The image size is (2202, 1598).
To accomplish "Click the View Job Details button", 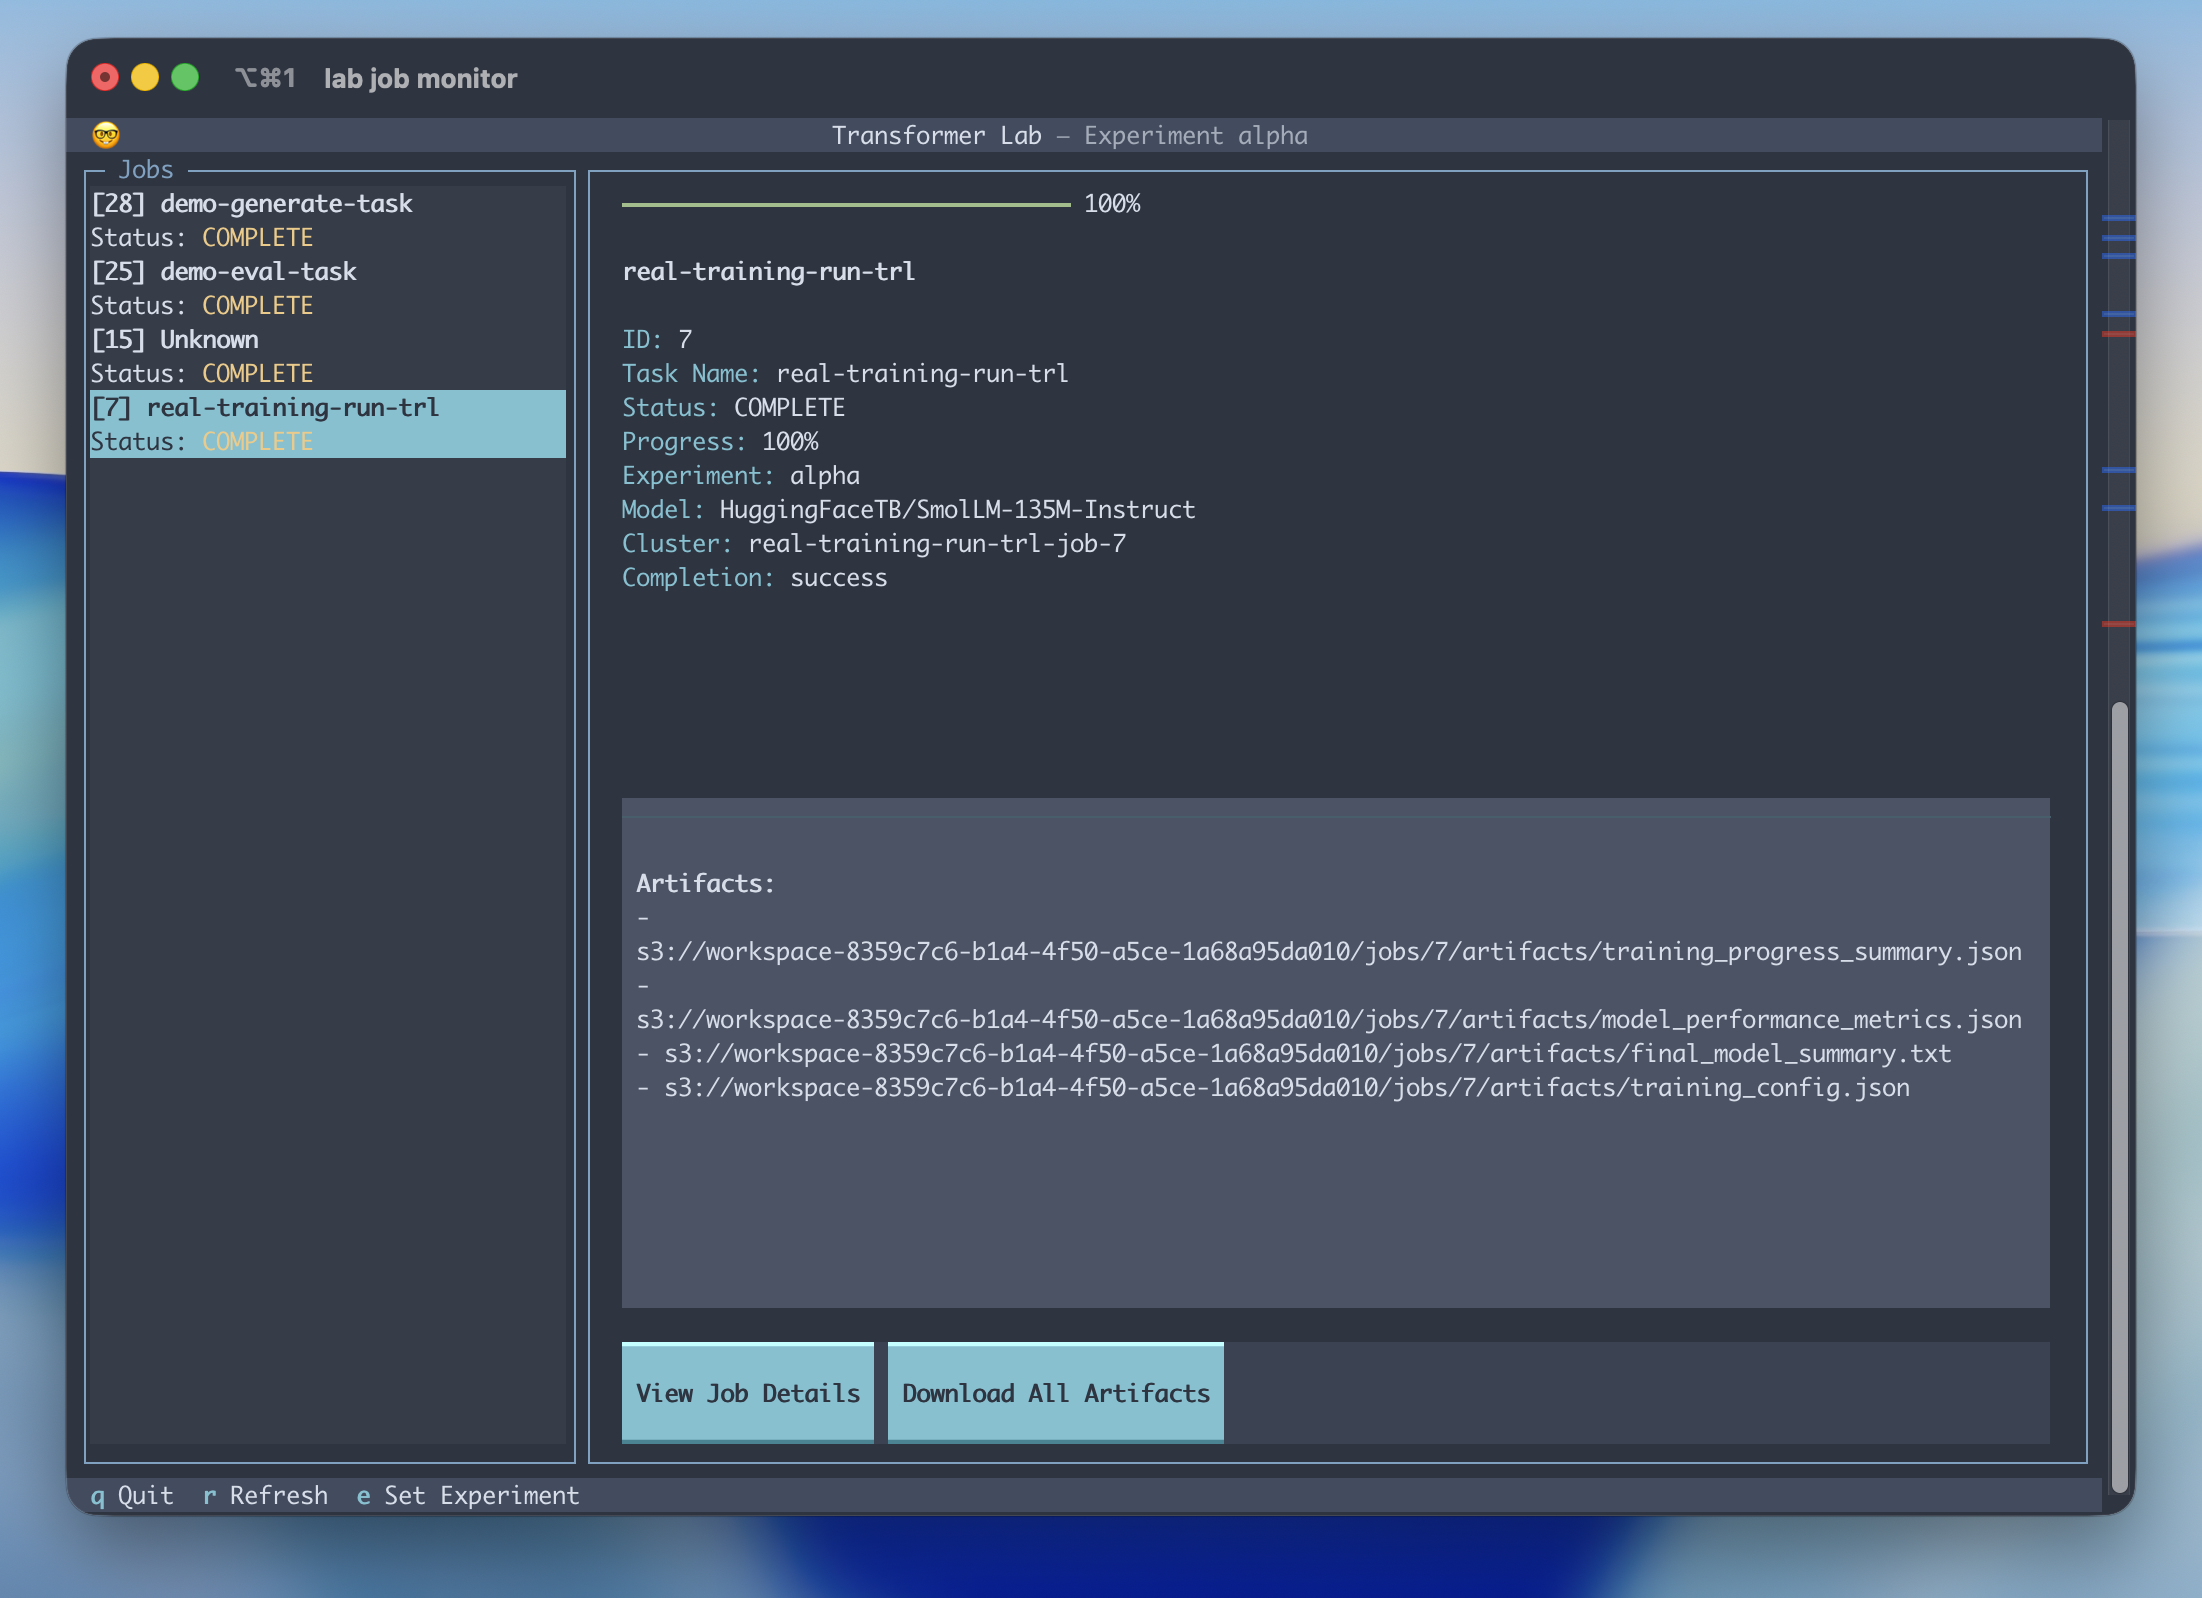I will [x=747, y=1392].
